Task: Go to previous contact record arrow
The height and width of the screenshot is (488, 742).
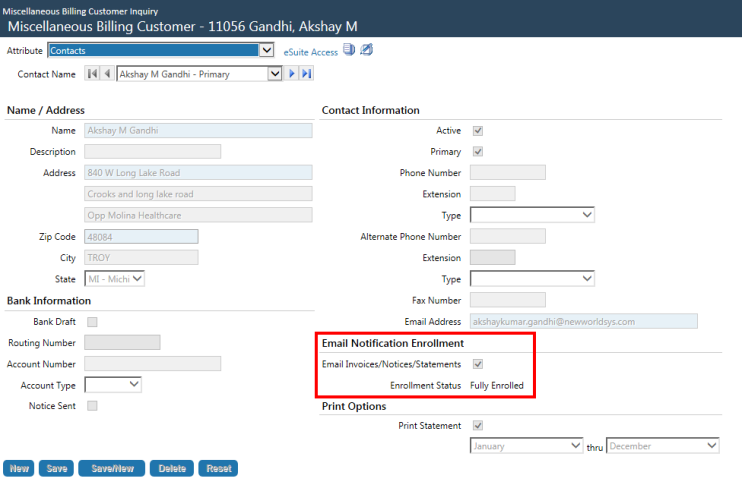Action: click(108, 74)
